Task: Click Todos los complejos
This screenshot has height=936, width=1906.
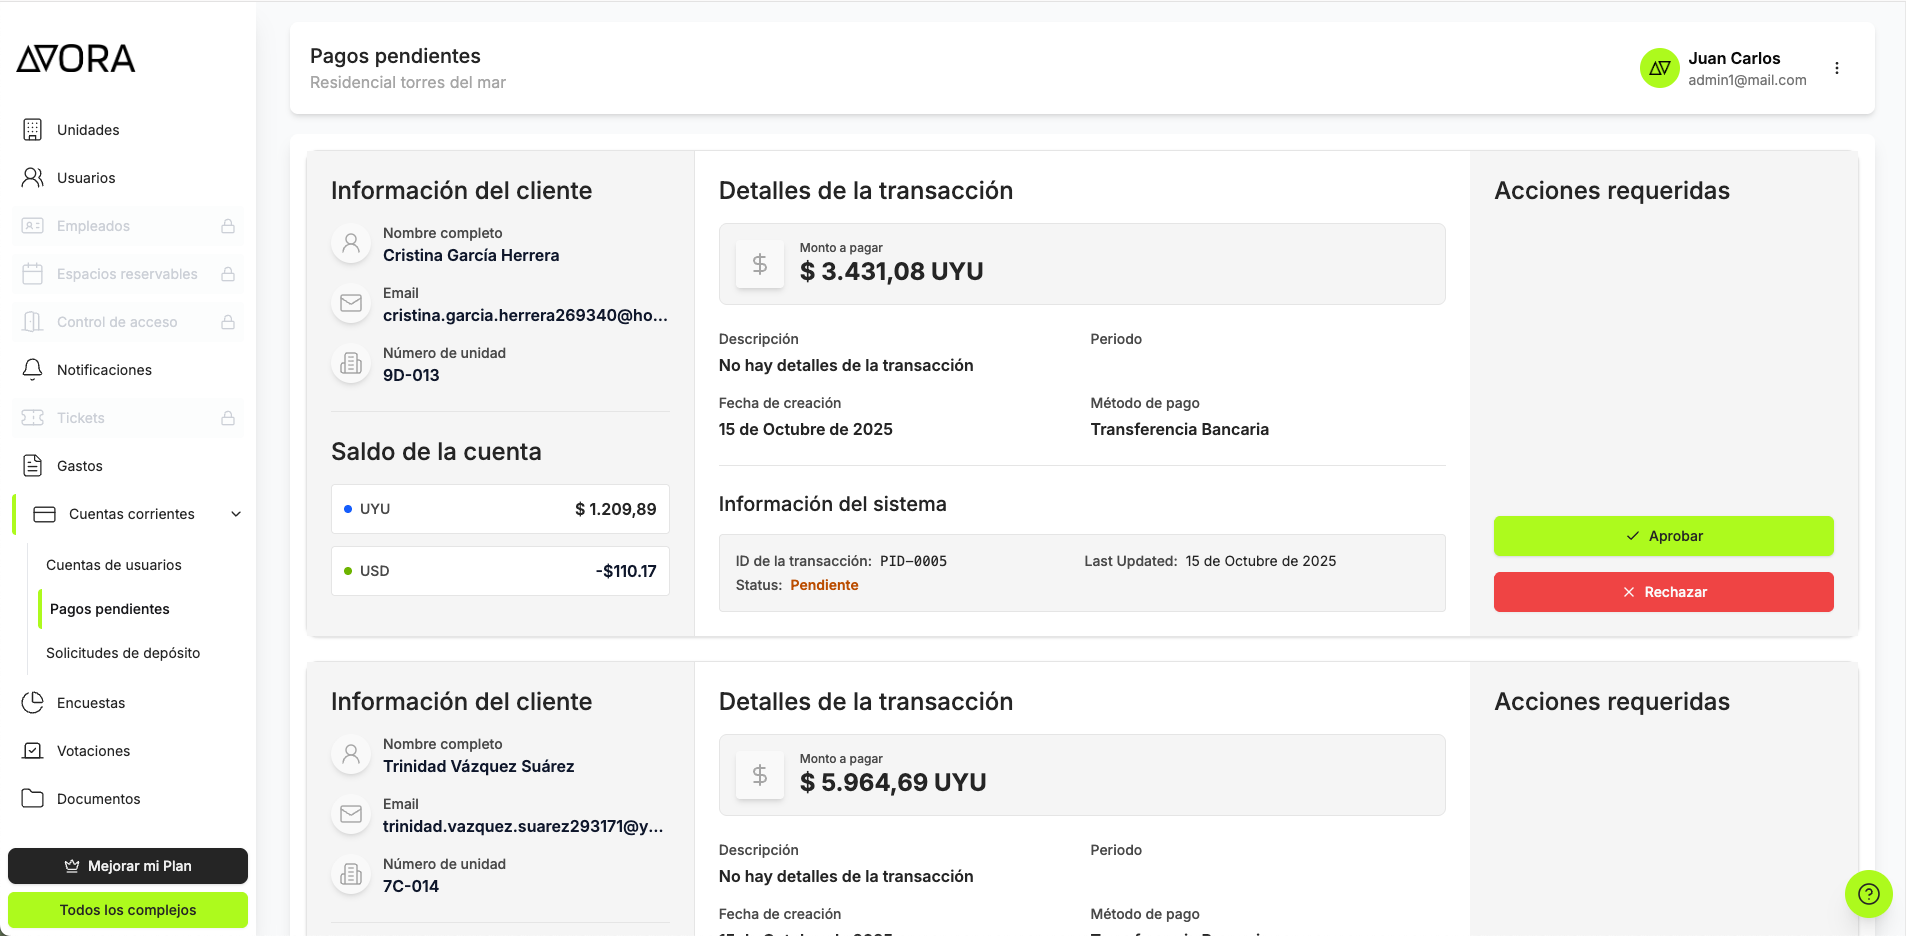Action: (x=127, y=910)
